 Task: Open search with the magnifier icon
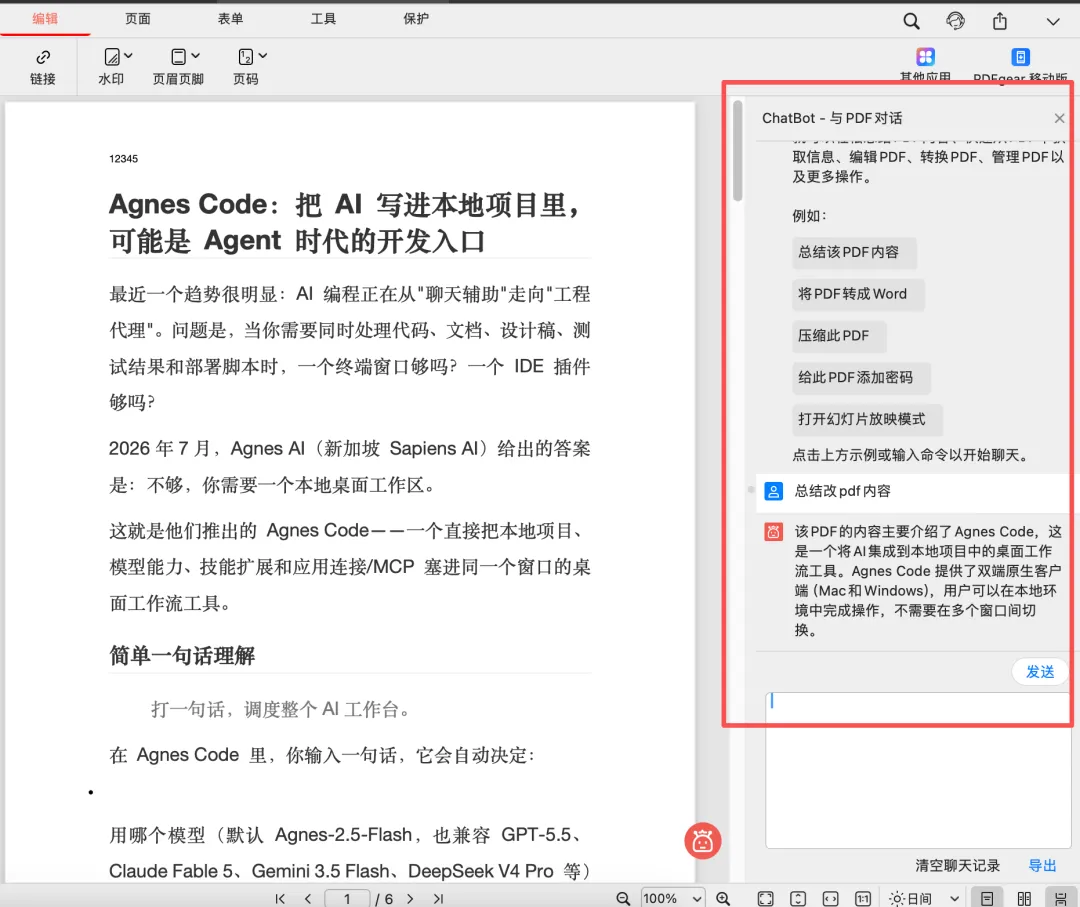911,21
